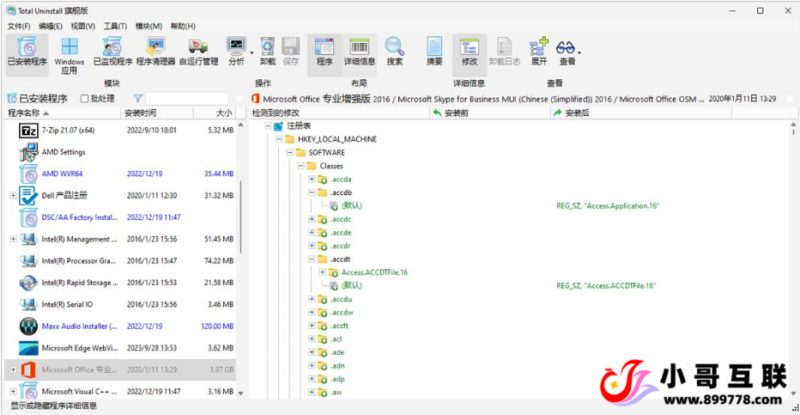Select Intel(R) Serial IO row
The height and width of the screenshot is (415, 800).
(x=120, y=305)
